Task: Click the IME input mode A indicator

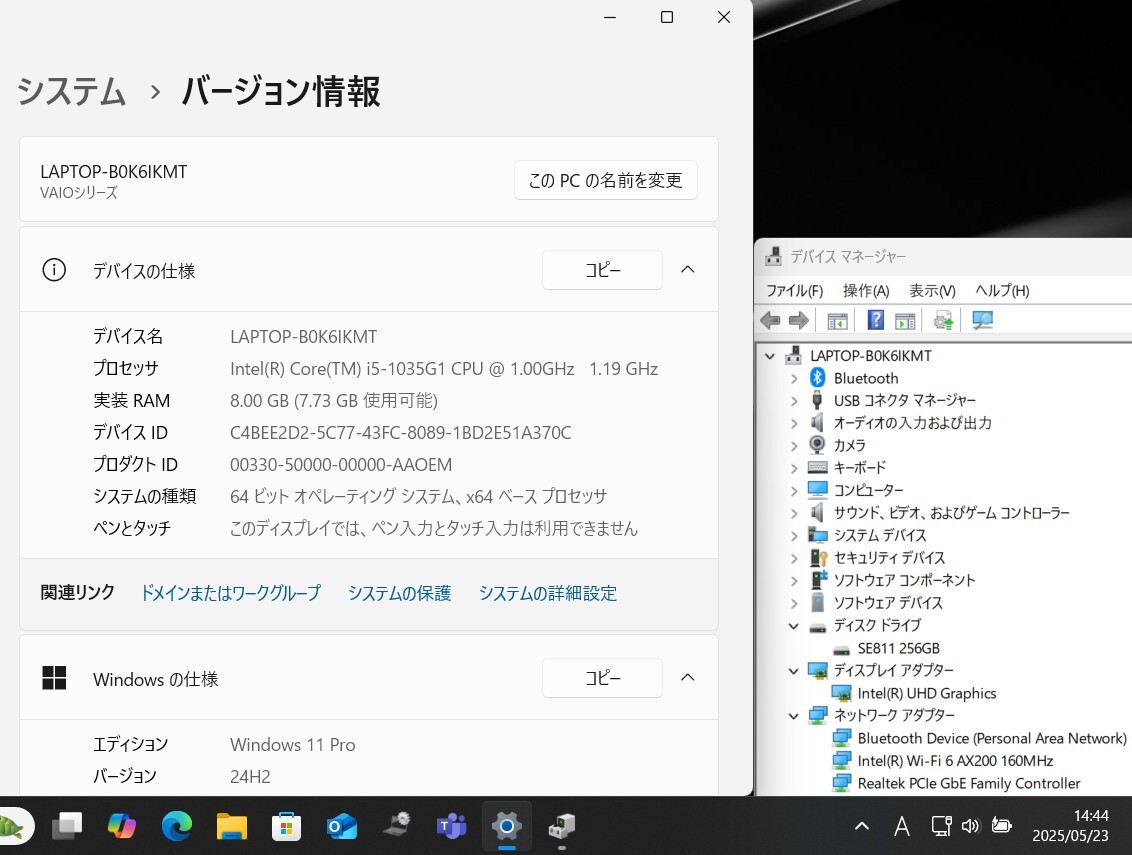Action: (902, 826)
